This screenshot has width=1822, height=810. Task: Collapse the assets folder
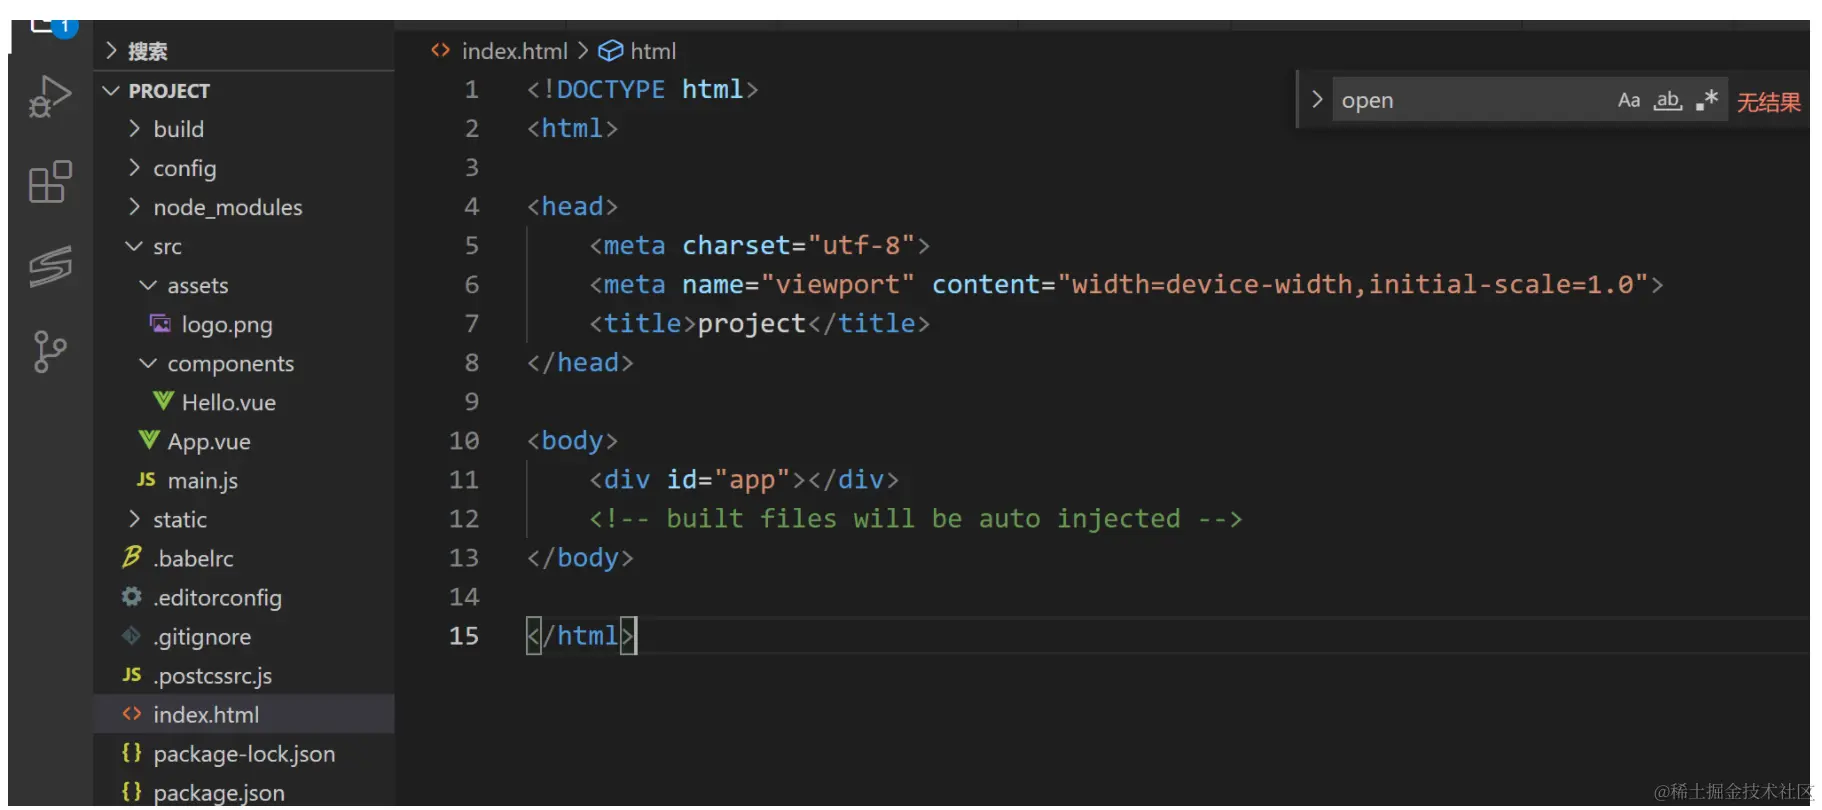tap(148, 284)
